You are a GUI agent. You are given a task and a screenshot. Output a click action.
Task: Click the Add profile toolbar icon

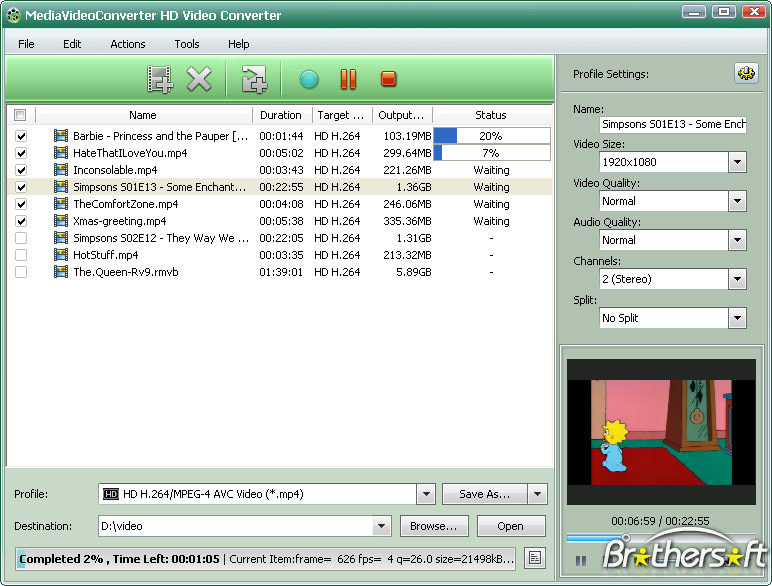[x=254, y=79]
